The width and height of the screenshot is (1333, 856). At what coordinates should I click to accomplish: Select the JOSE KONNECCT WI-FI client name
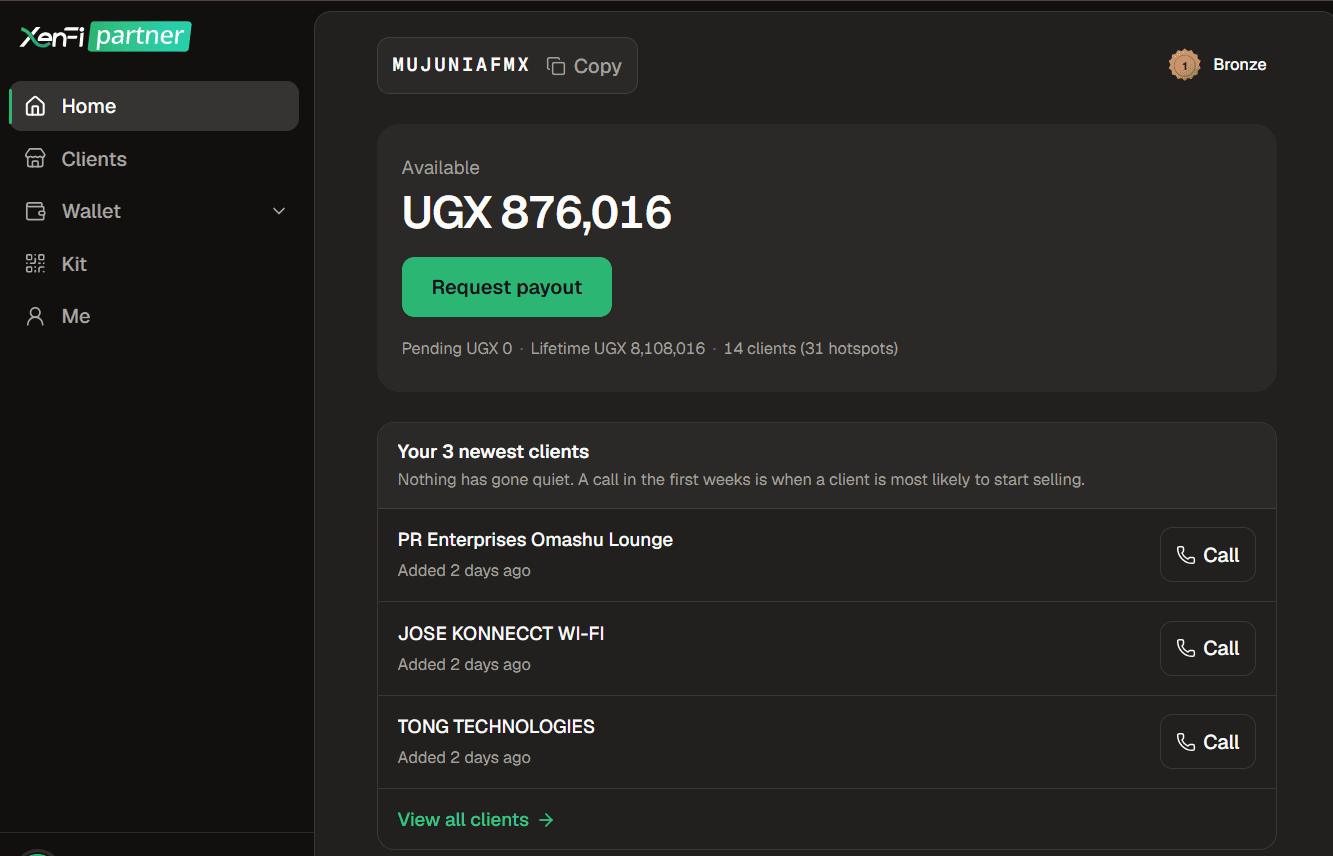(x=501, y=634)
